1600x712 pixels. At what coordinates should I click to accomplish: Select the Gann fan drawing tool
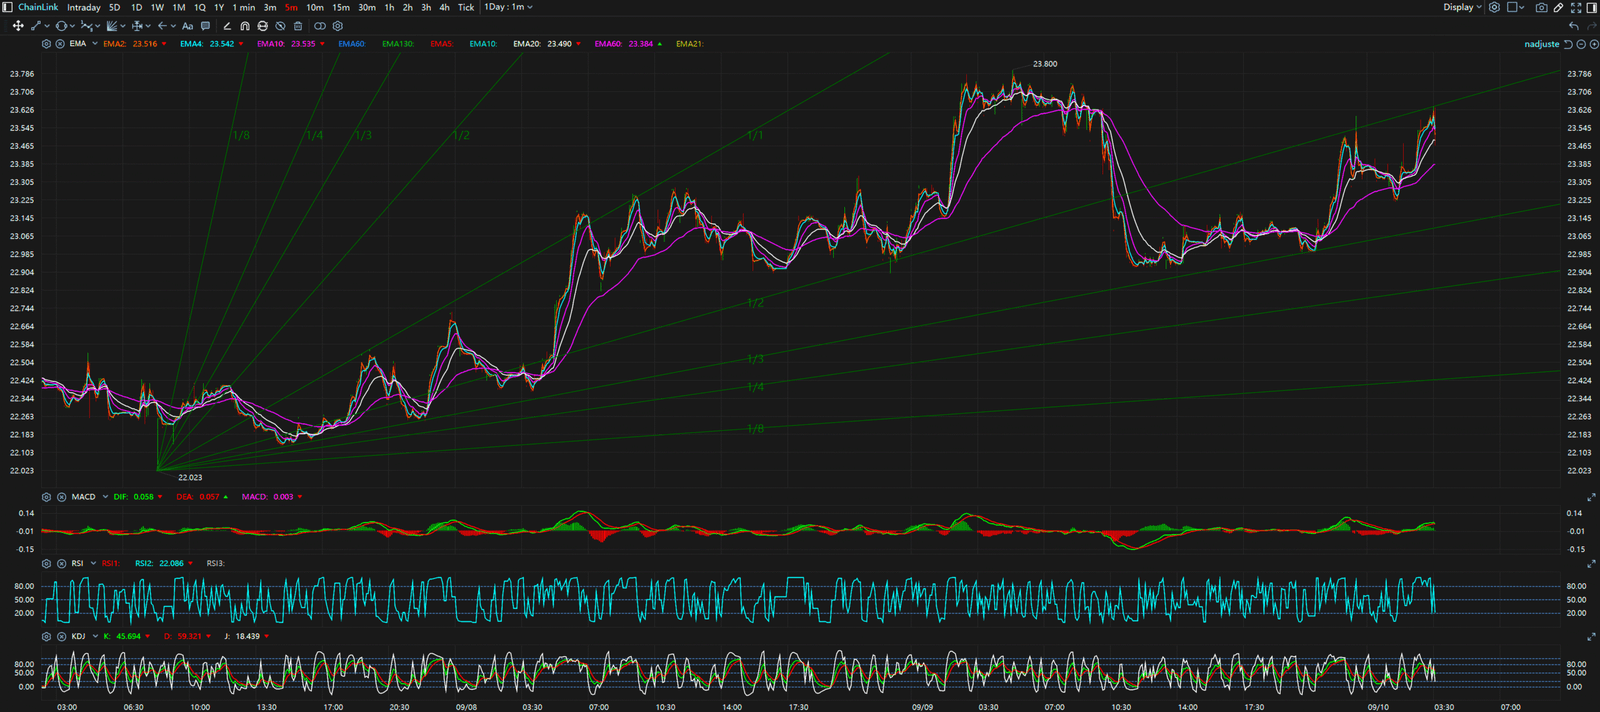click(x=112, y=26)
